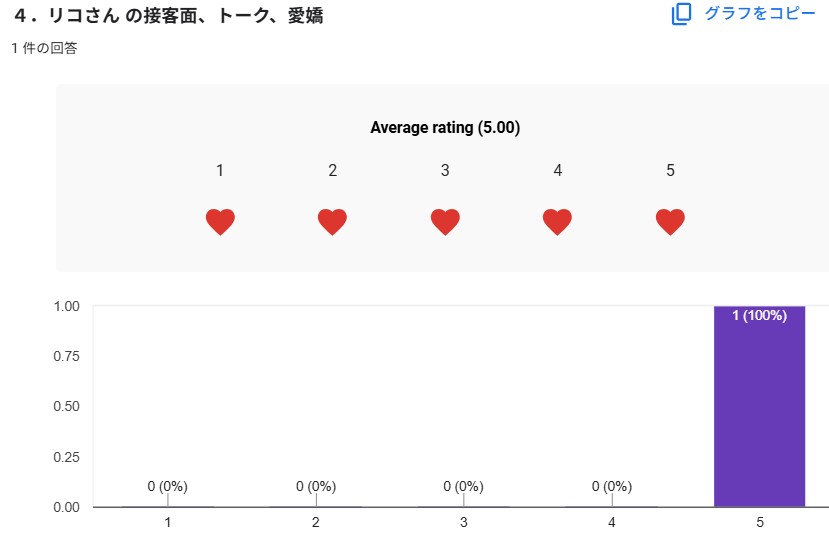Click the 1 (100%) bar label
The width and height of the screenshot is (829, 538).
click(x=759, y=316)
